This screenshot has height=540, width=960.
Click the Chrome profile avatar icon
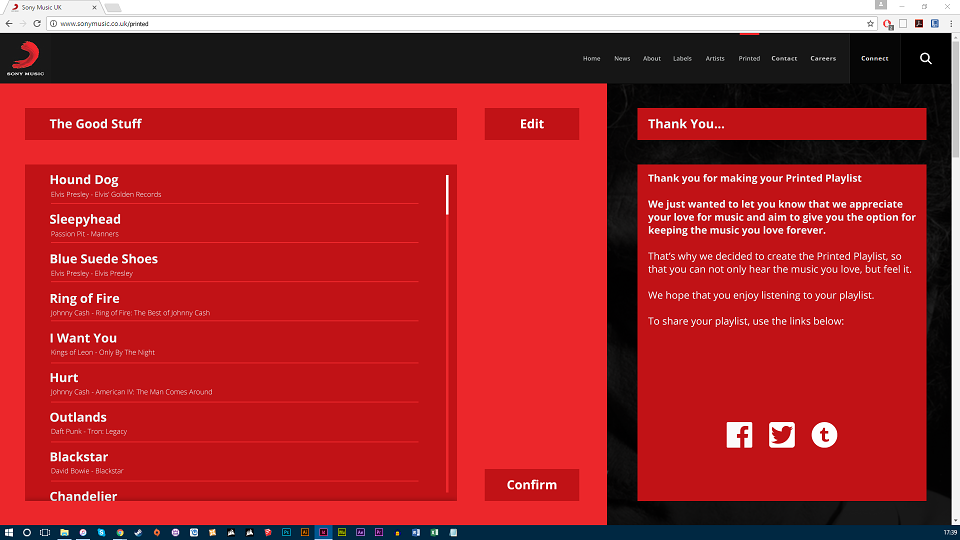pos(881,5)
